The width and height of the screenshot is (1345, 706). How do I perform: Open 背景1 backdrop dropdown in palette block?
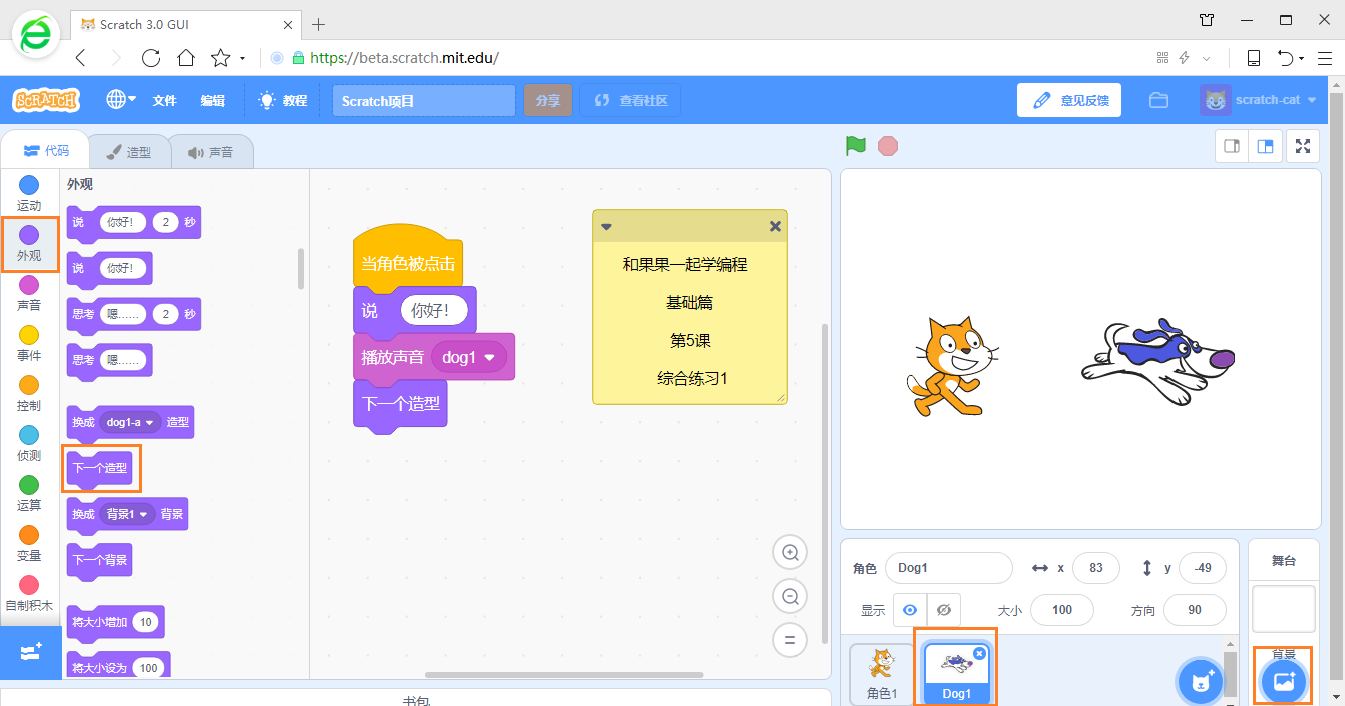pyautogui.click(x=127, y=514)
